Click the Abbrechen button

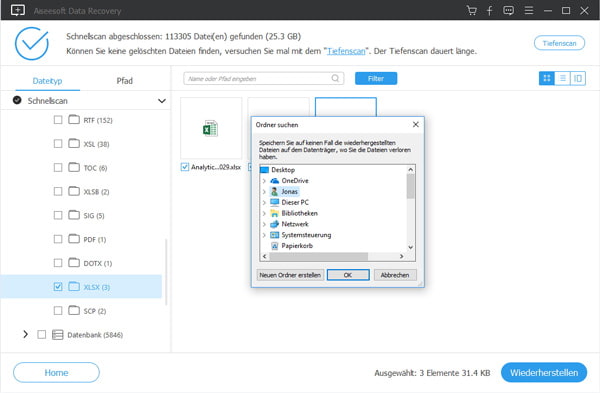click(x=395, y=275)
